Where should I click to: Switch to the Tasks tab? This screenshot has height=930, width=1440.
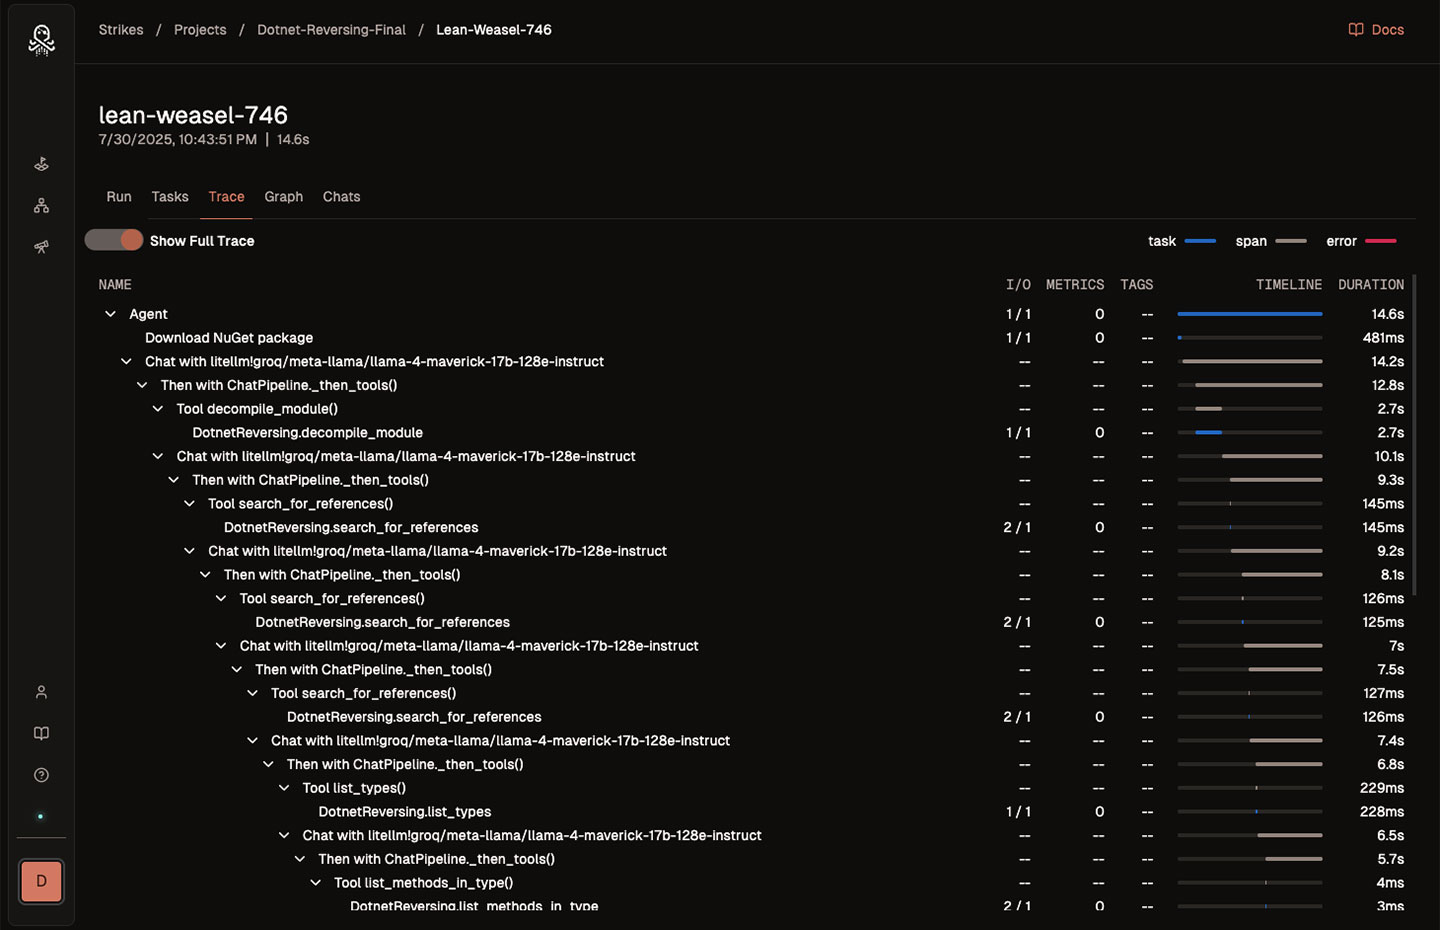coord(170,197)
